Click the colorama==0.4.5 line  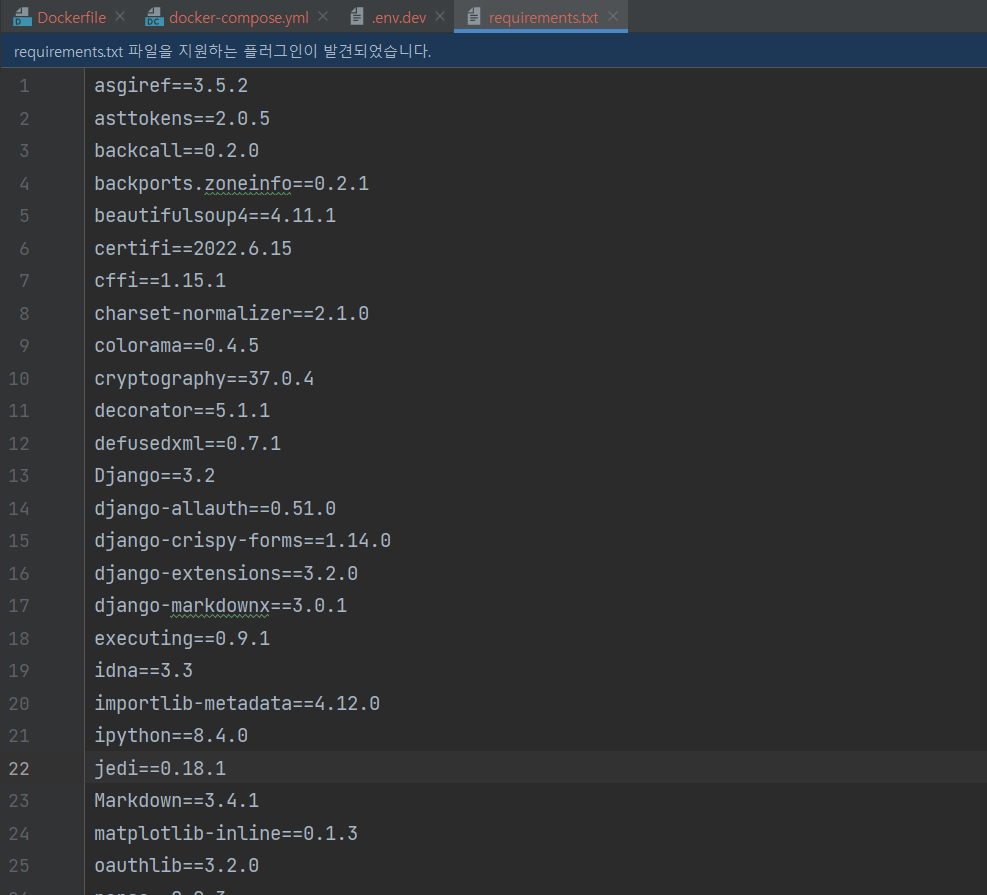(176, 346)
